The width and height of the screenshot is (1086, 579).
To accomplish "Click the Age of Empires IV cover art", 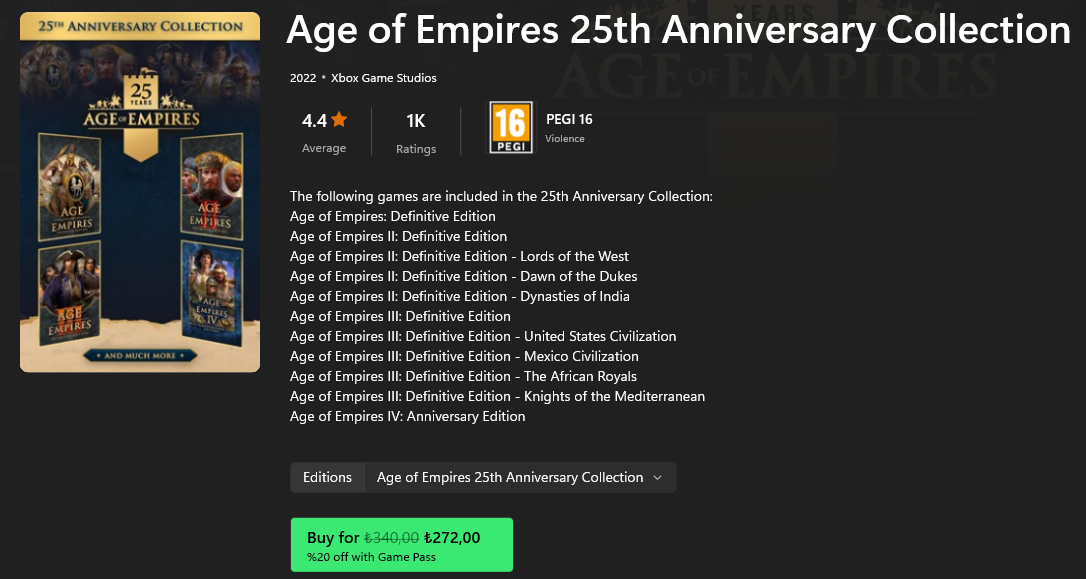I will click(211, 291).
